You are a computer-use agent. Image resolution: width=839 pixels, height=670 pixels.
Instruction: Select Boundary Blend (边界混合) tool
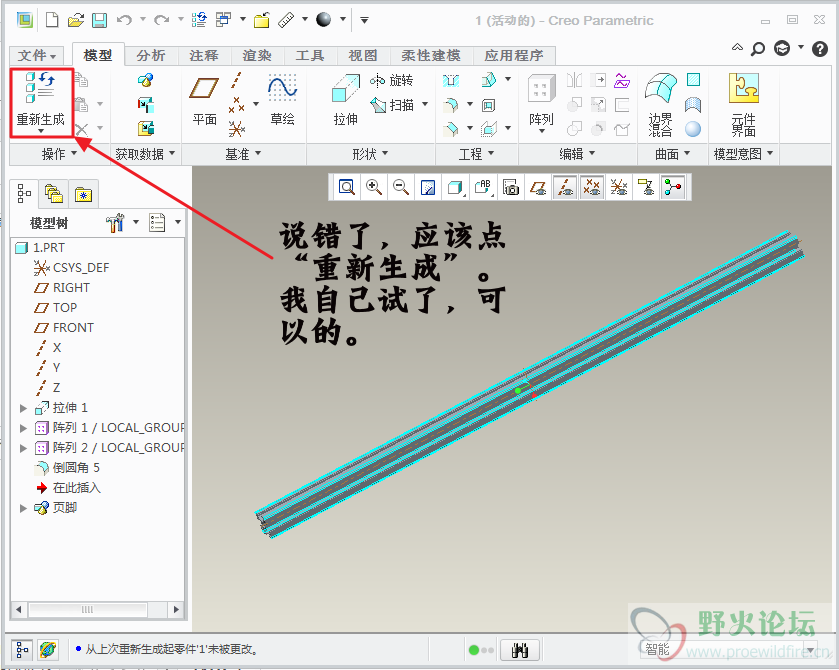[x=660, y=103]
